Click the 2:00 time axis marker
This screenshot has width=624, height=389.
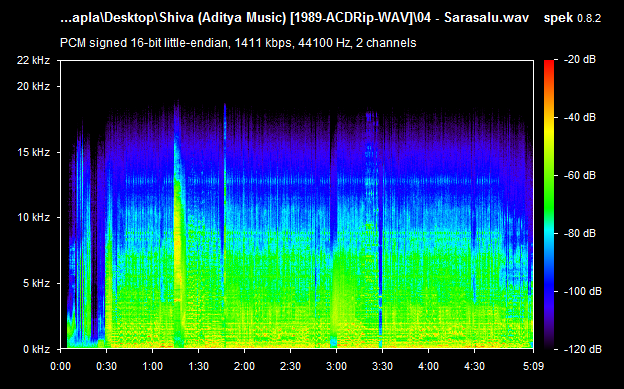(244, 366)
